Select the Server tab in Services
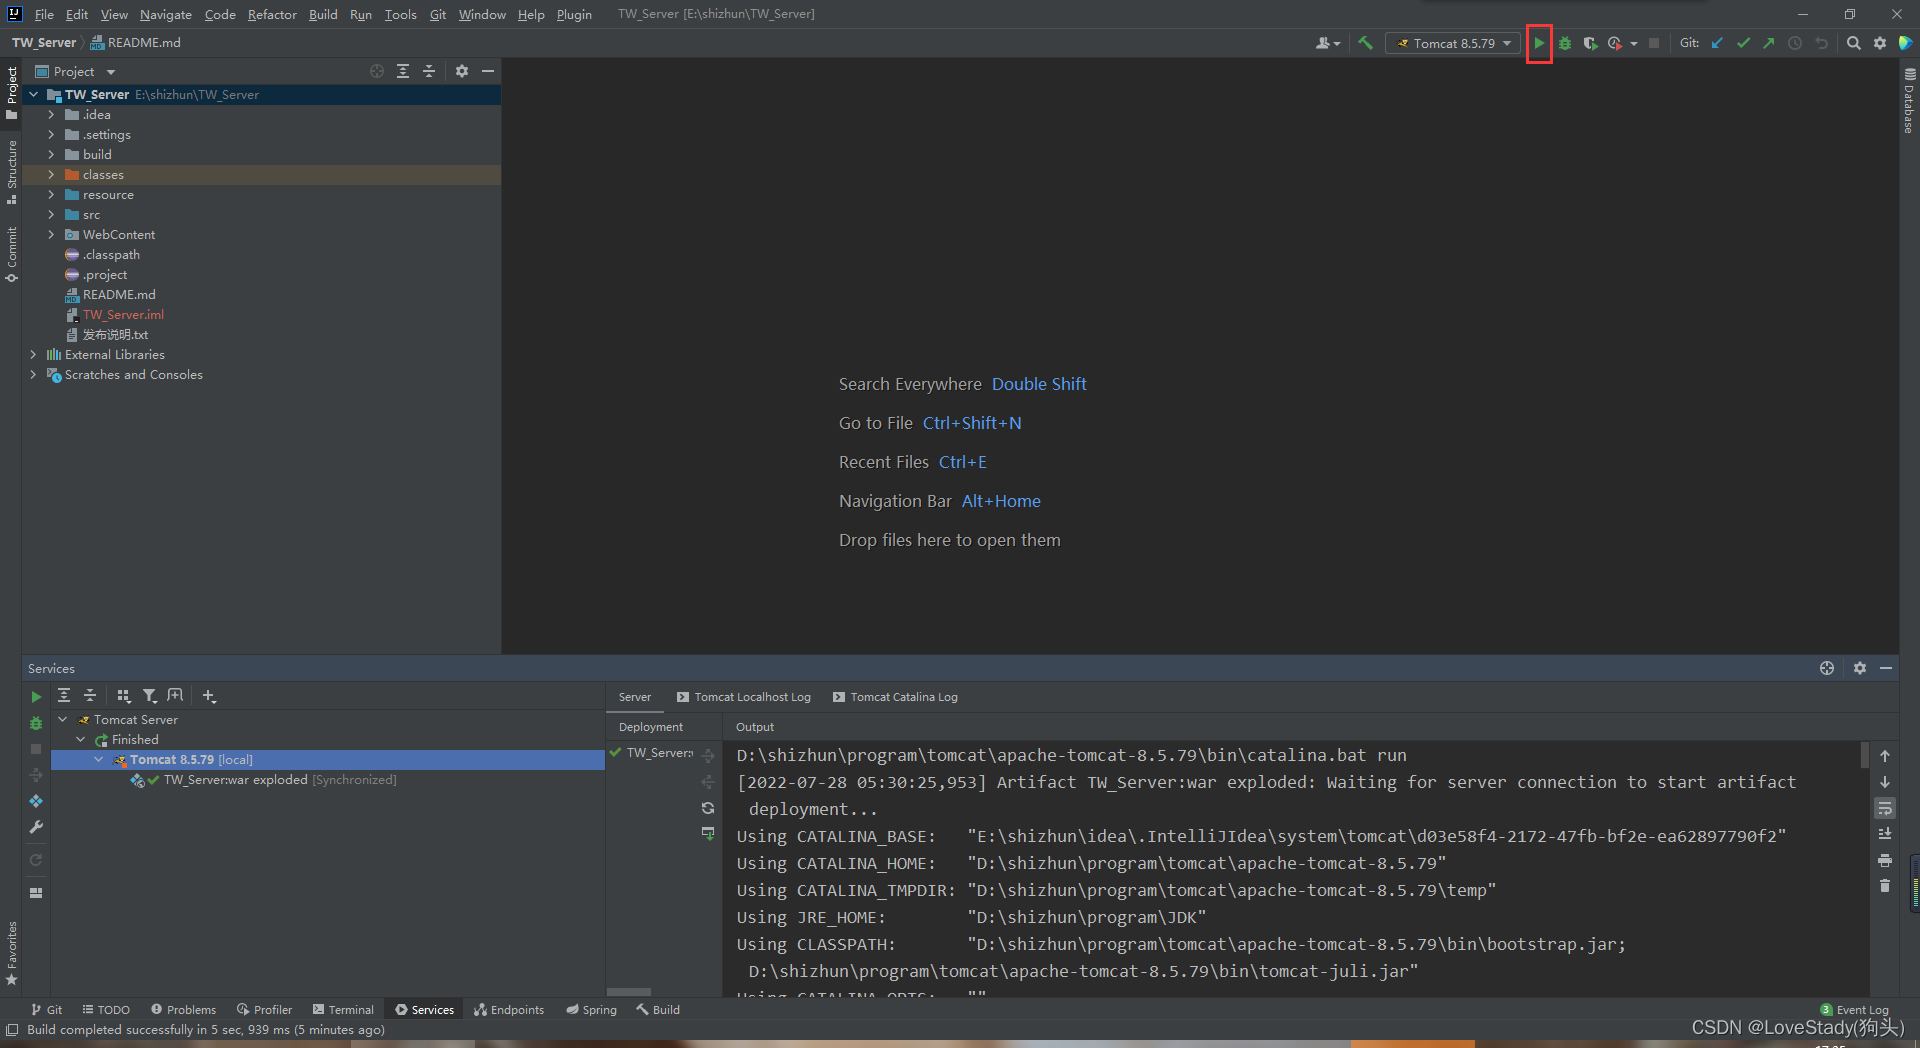The width and height of the screenshot is (1920, 1048). (634, 697)
